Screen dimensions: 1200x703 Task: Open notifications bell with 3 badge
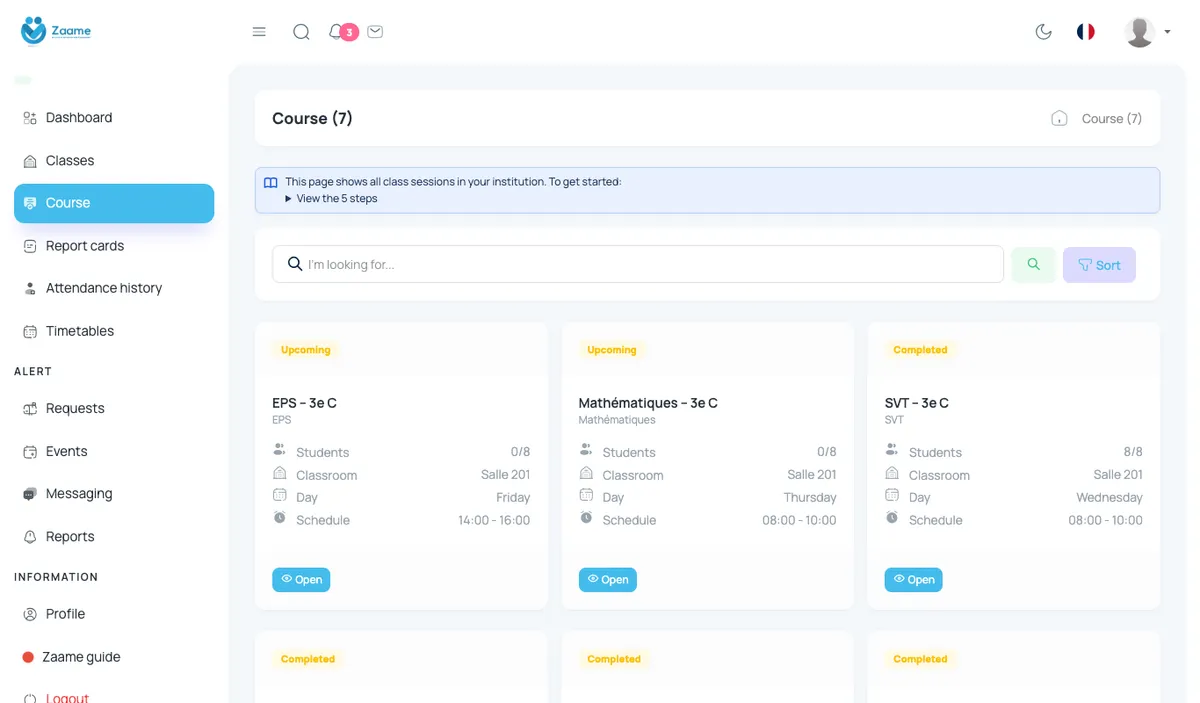(x=342, y=32)
